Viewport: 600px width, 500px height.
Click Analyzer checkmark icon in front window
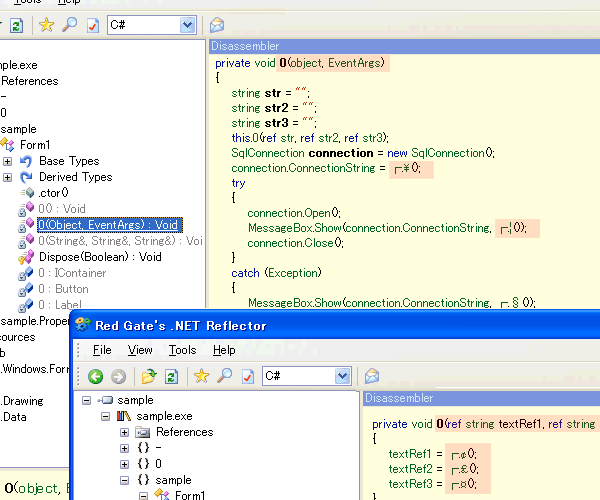pyautogui.click(x=248, y=376)
